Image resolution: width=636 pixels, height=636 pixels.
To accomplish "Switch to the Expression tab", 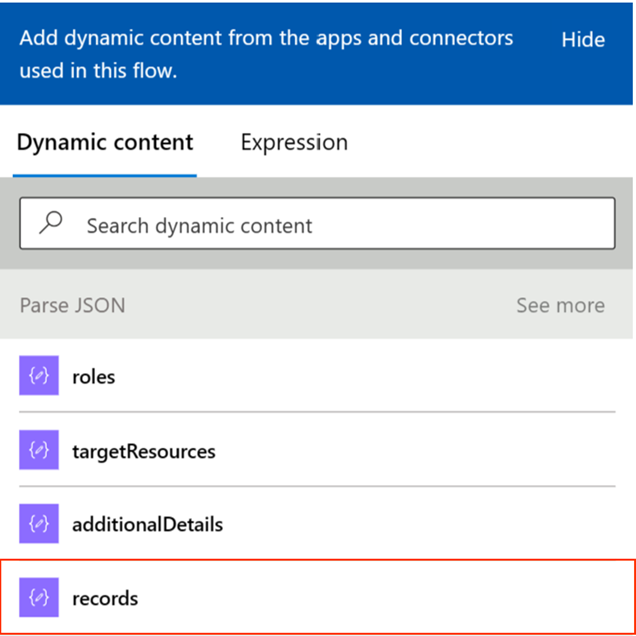I will (x=294, y=143).
